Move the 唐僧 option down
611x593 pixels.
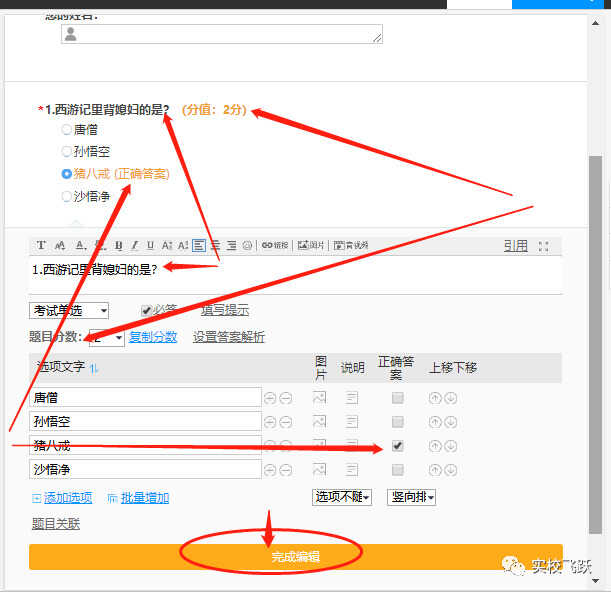pyautogui.click(x=451, y=398)
